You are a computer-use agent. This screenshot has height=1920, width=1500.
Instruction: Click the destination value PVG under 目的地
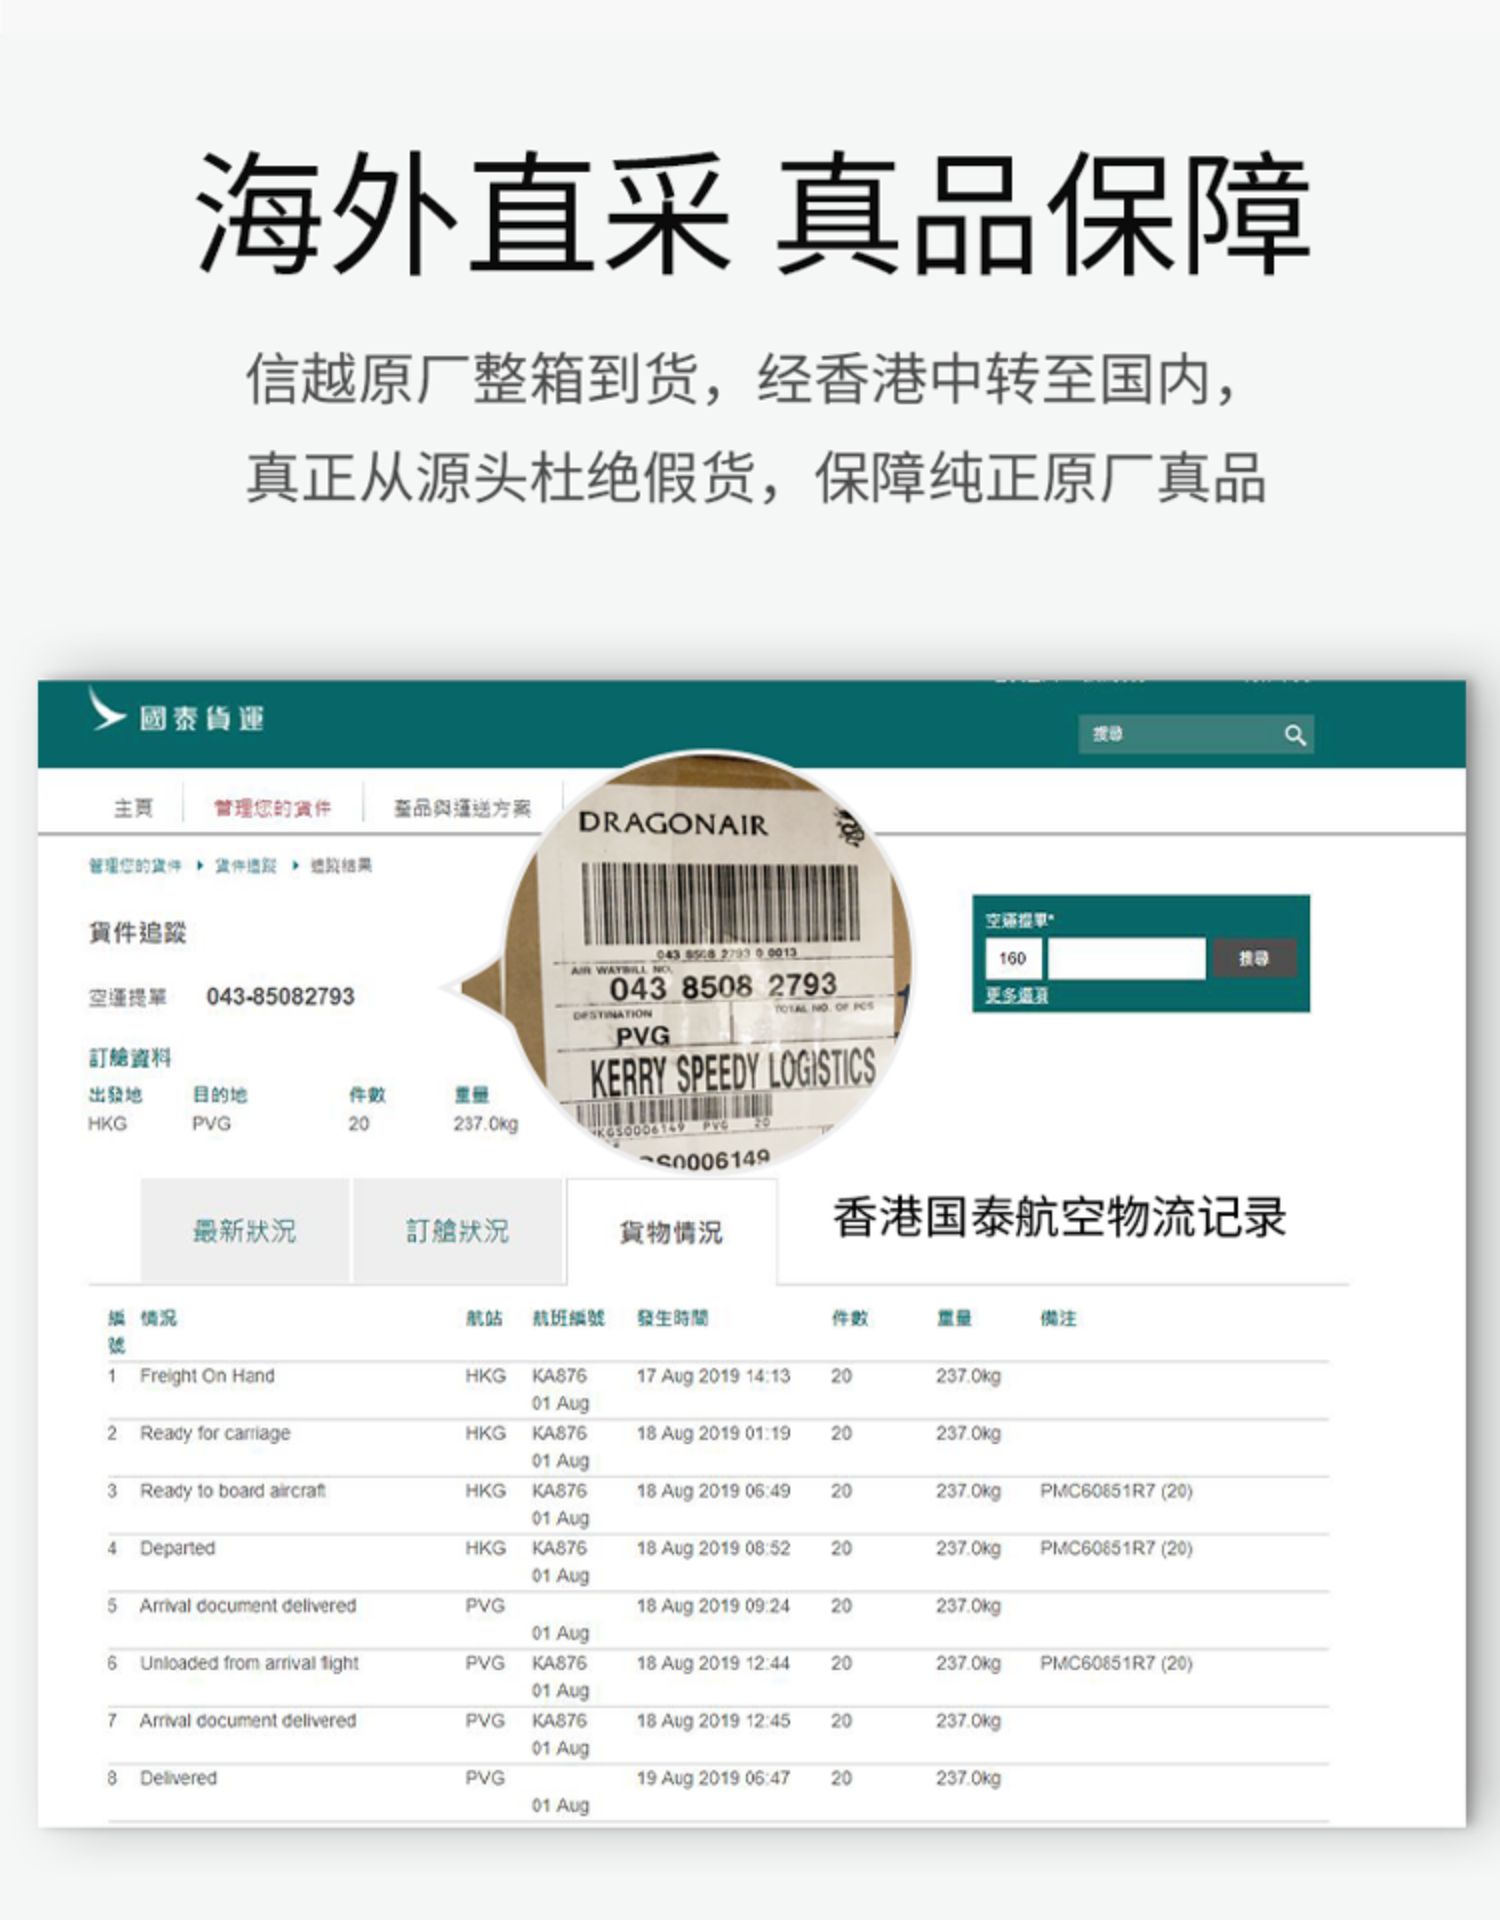[x=211, y=1124]
